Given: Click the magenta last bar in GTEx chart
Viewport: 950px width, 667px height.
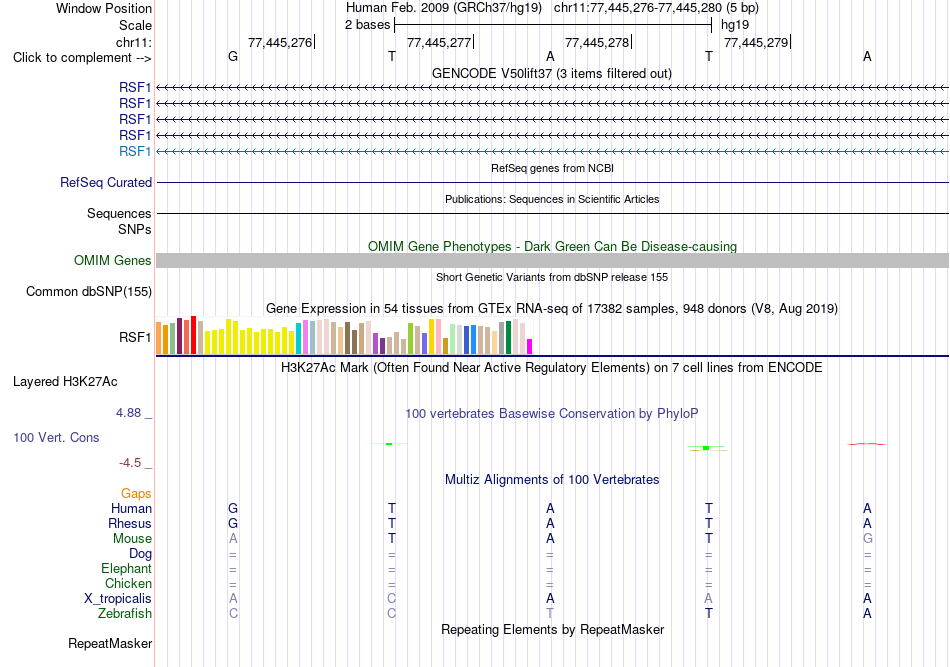Looking at the screenshot, I should coord(529,347).
